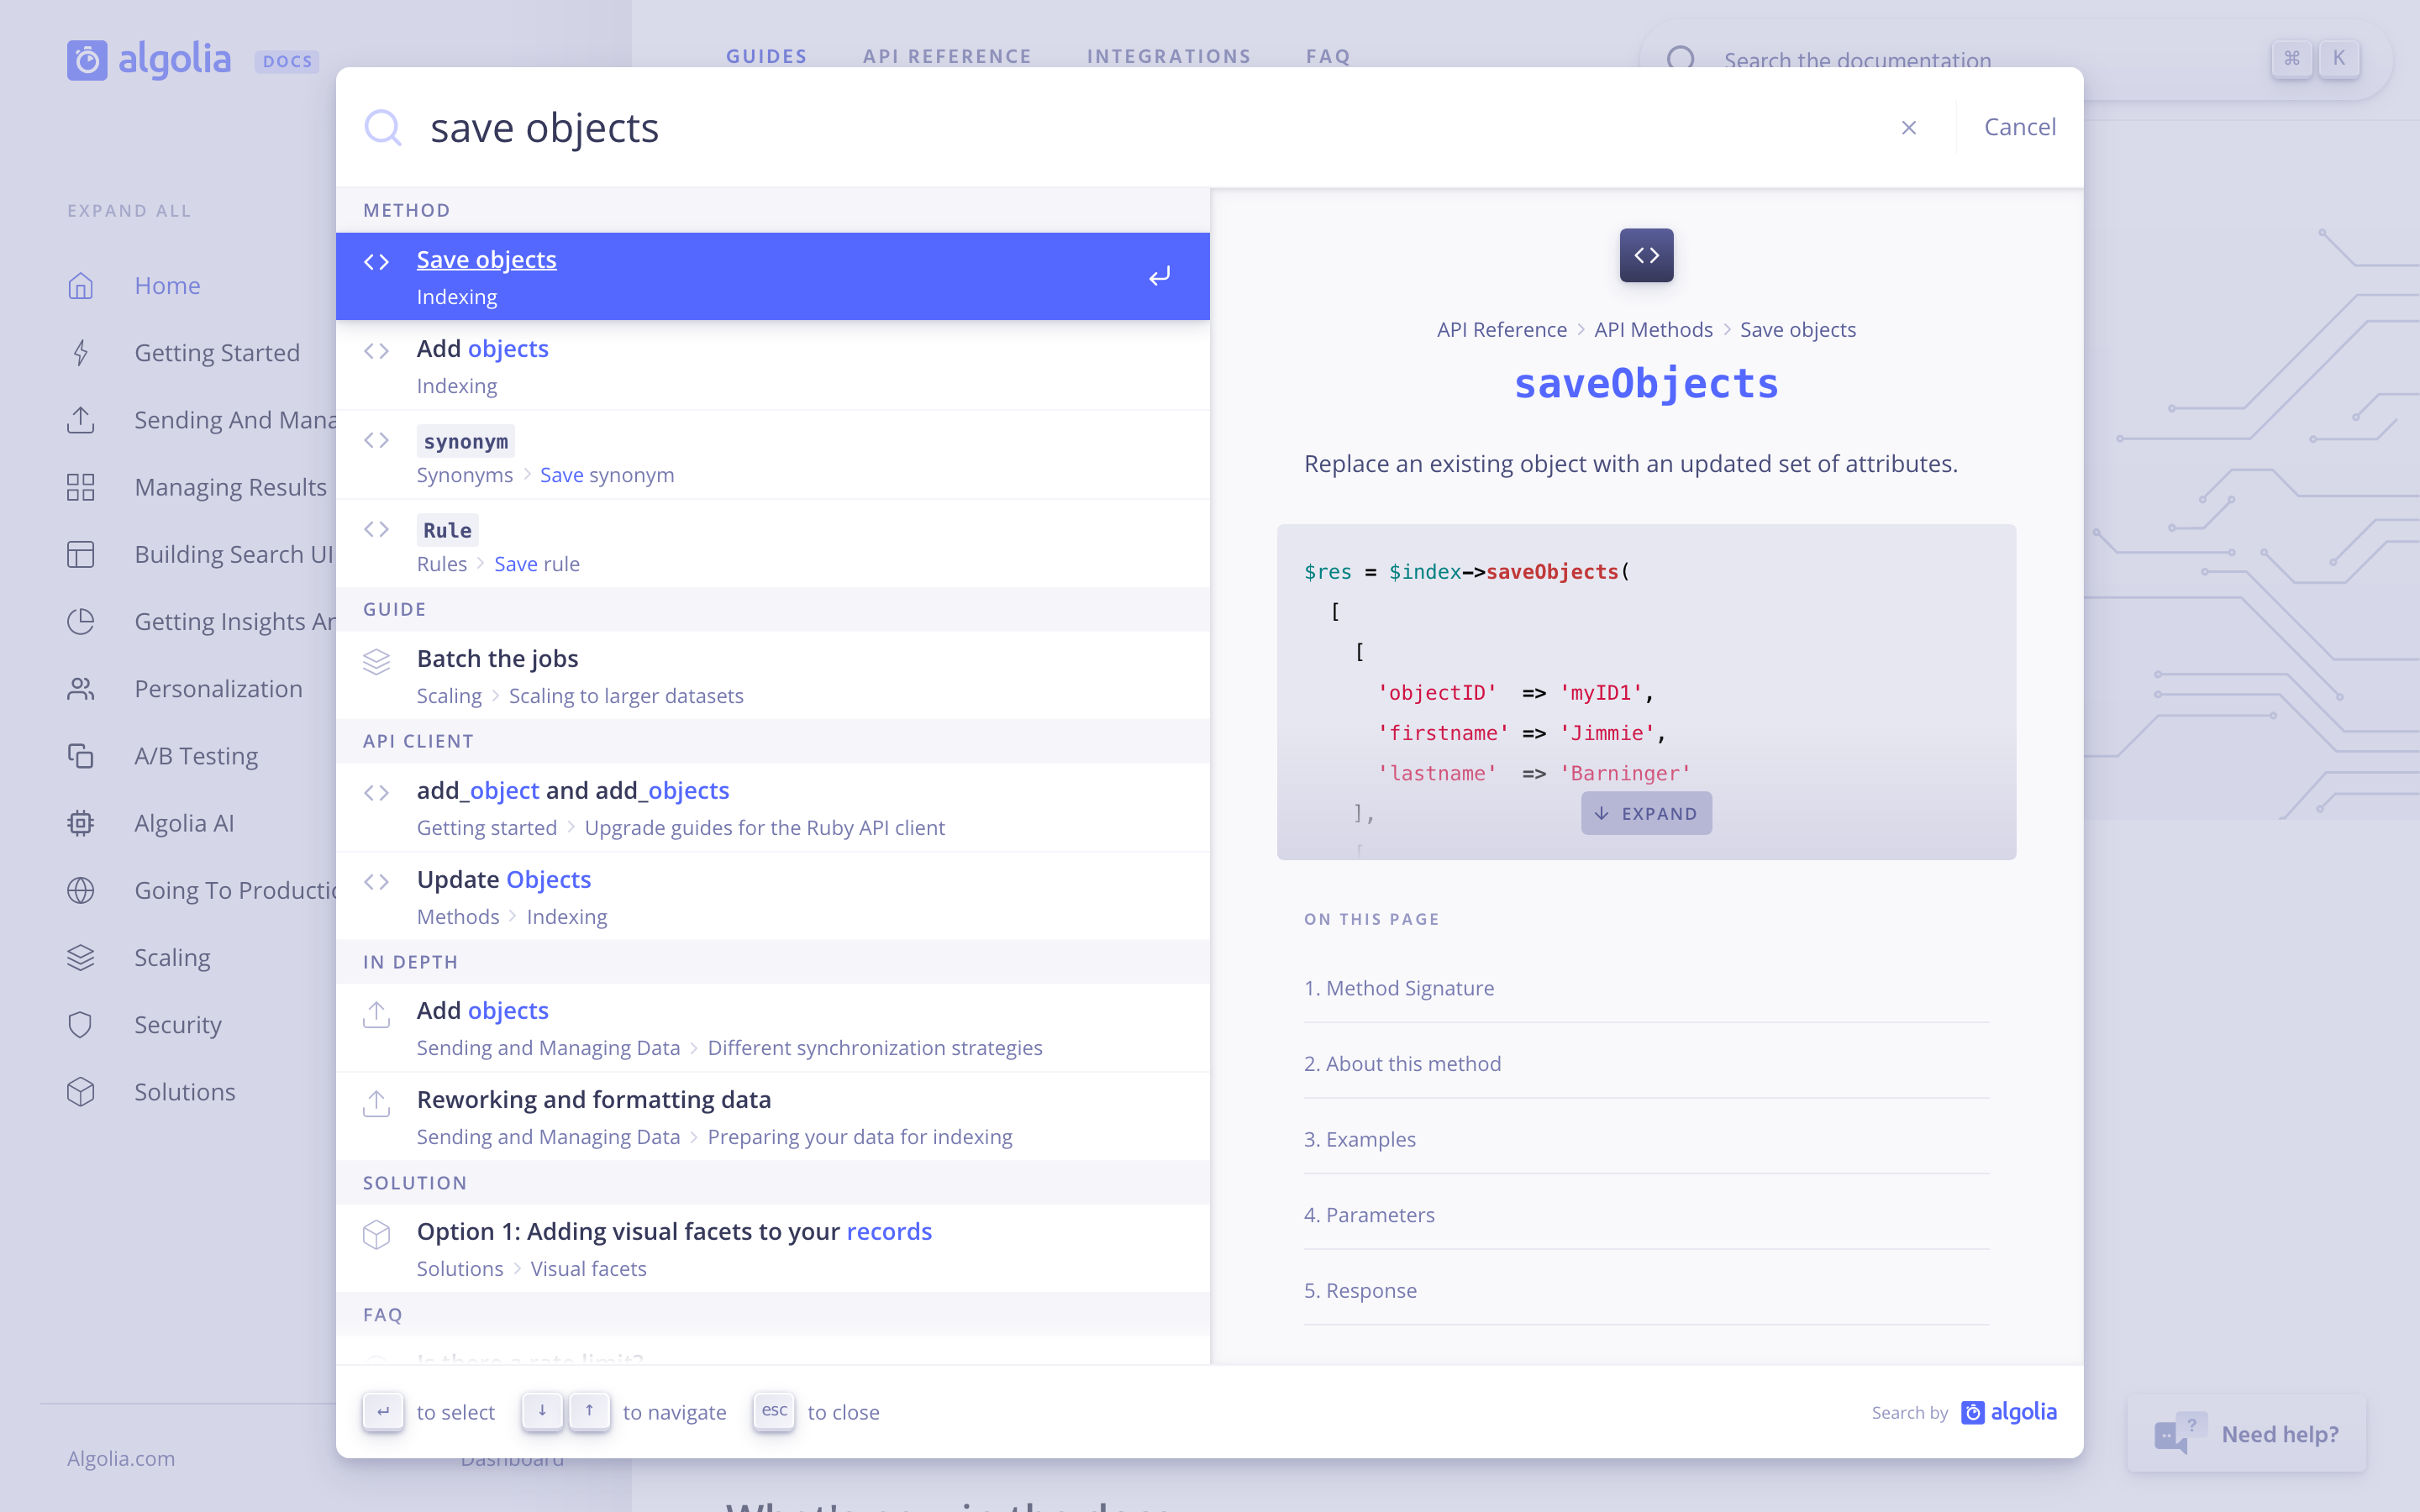Viewport: 2420px width, 1512px height.
Task: Click the Managing Results grid icon
Action: pos(81,487)
